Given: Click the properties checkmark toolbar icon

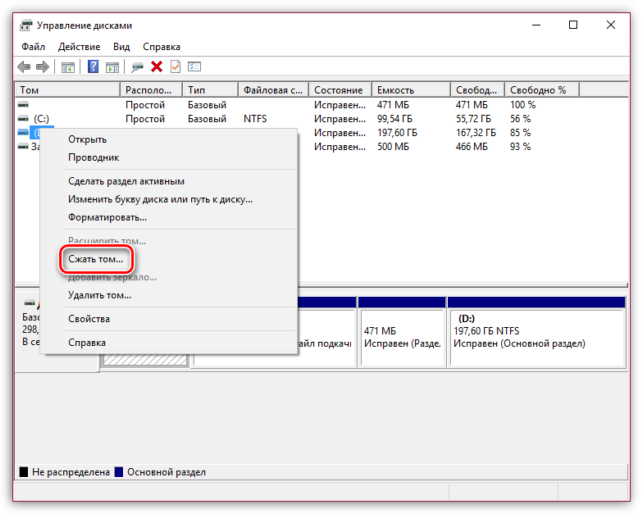Looking at the screenshot, I should click(176, 66).
